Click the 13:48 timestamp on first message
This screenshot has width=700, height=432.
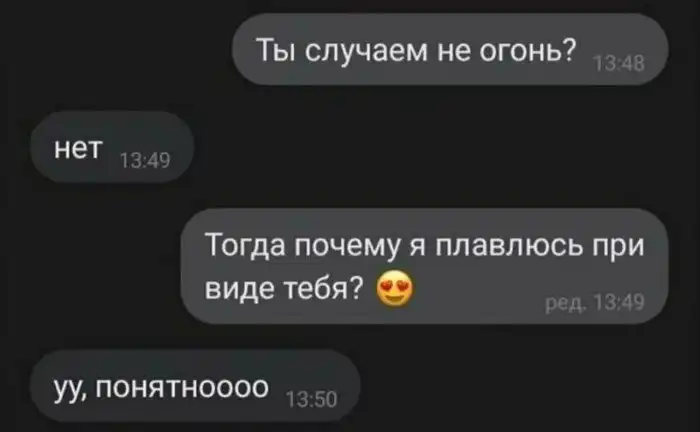click(620, 64)
